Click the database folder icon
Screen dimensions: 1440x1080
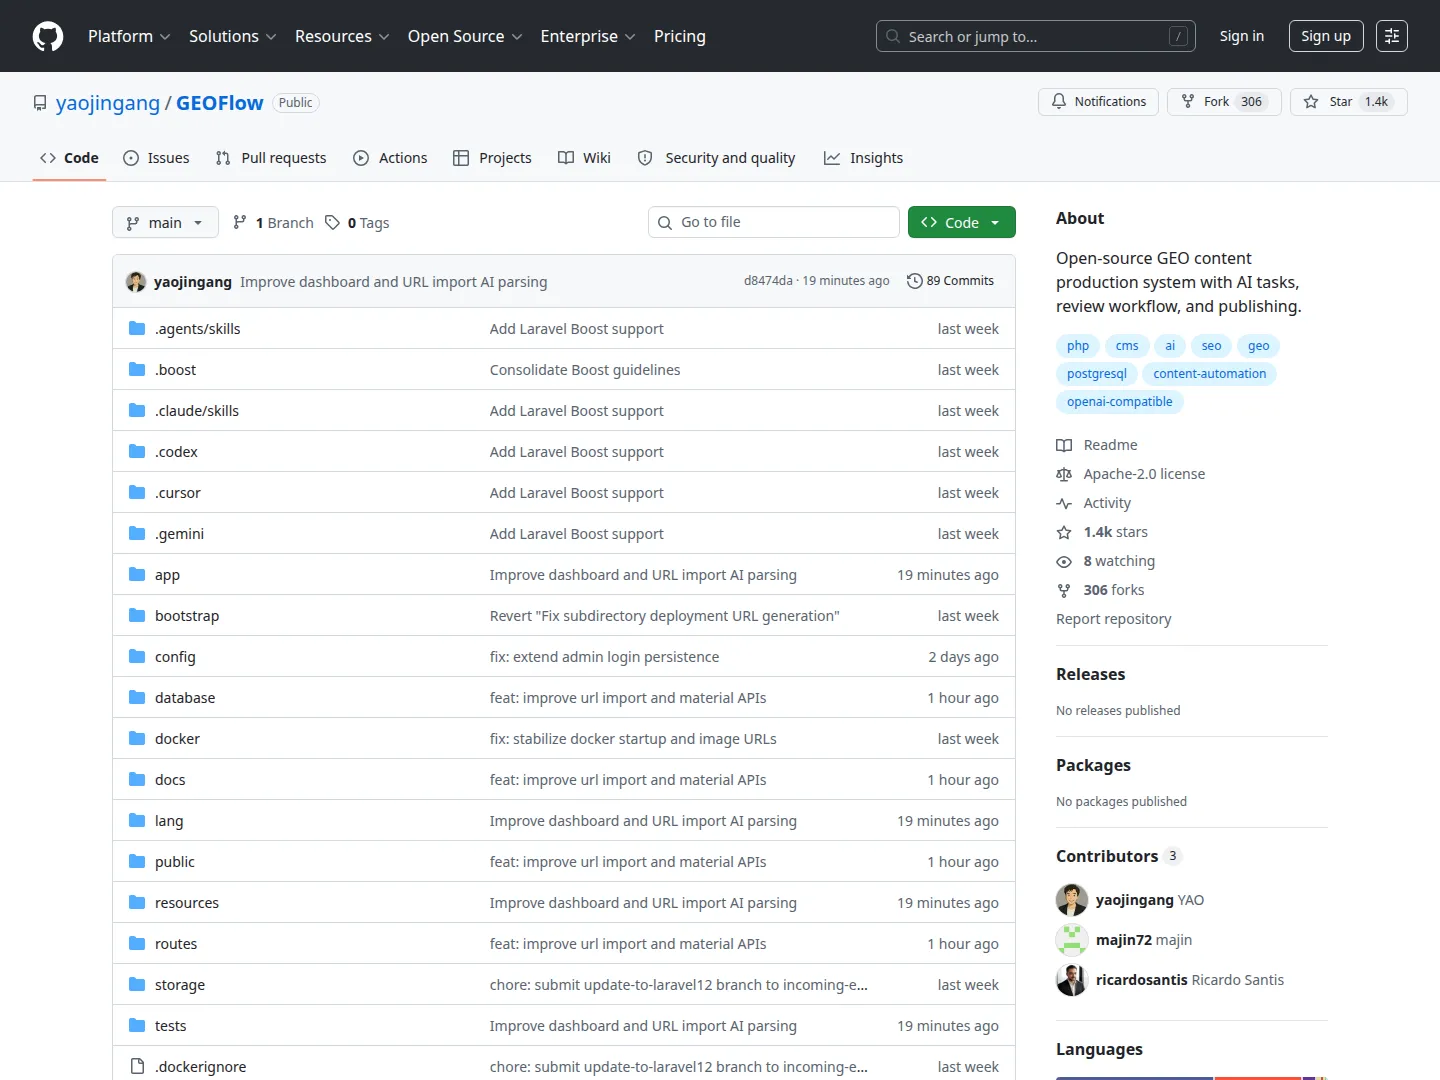[137, 697]
